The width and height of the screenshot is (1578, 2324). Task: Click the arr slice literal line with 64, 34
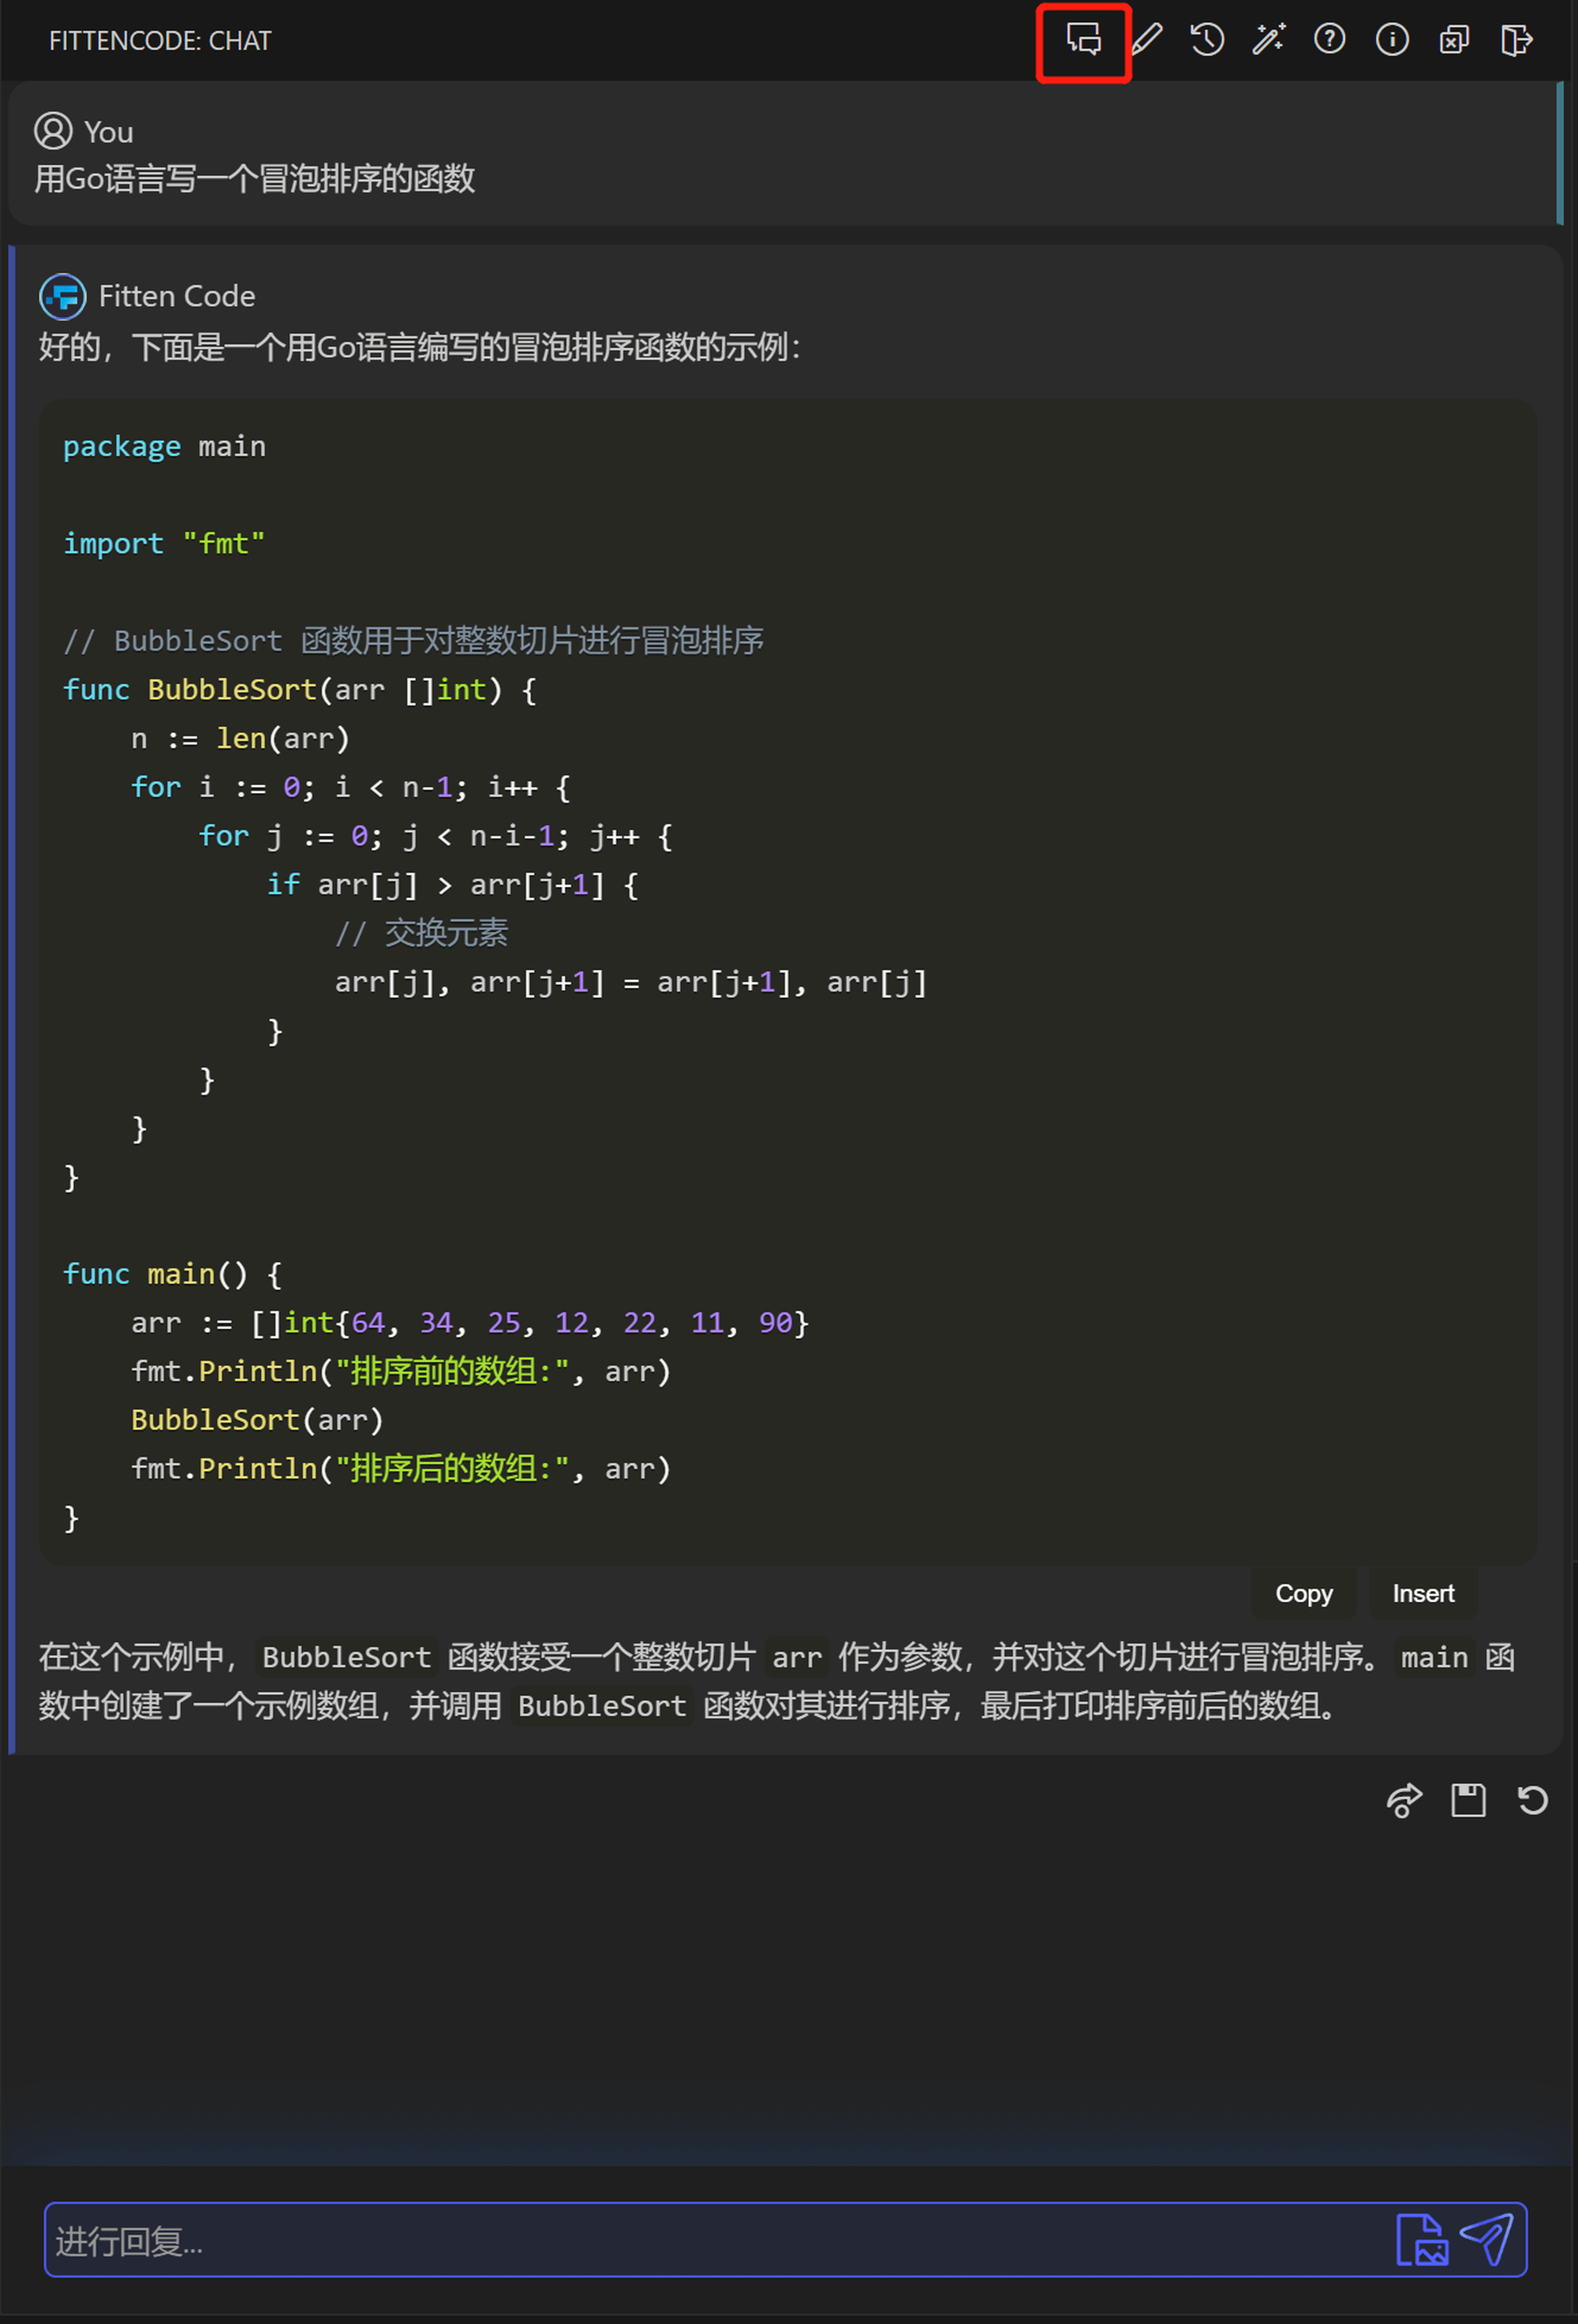(470, 1322)
